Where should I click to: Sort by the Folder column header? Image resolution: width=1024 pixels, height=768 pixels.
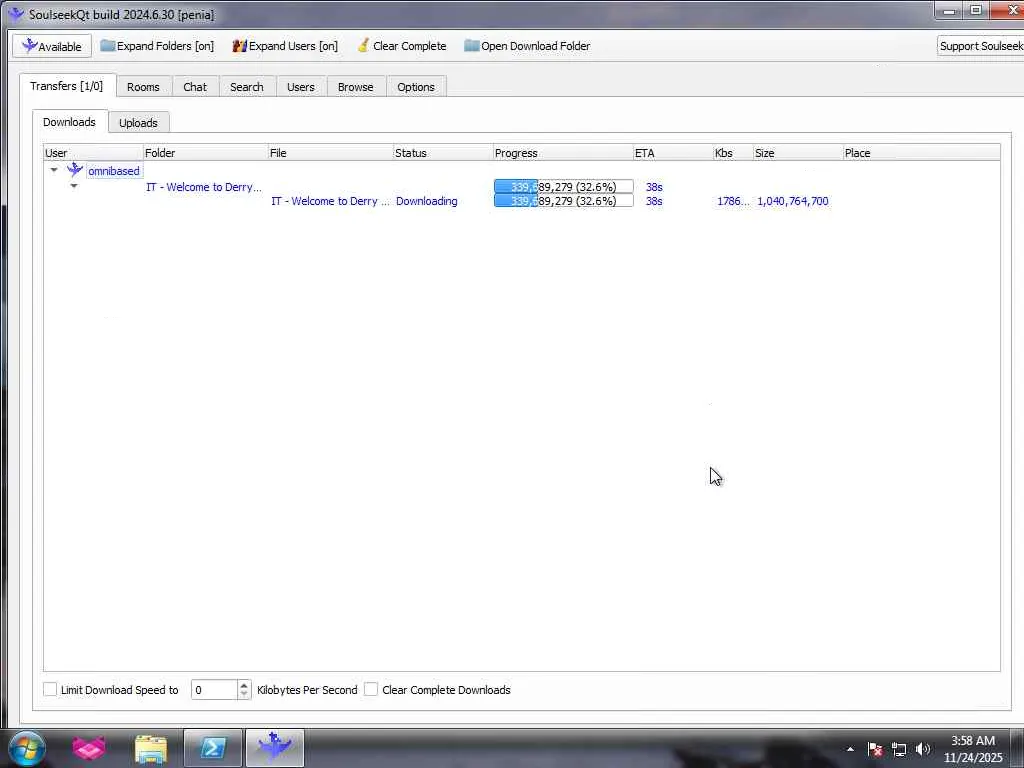coord(206,153)
